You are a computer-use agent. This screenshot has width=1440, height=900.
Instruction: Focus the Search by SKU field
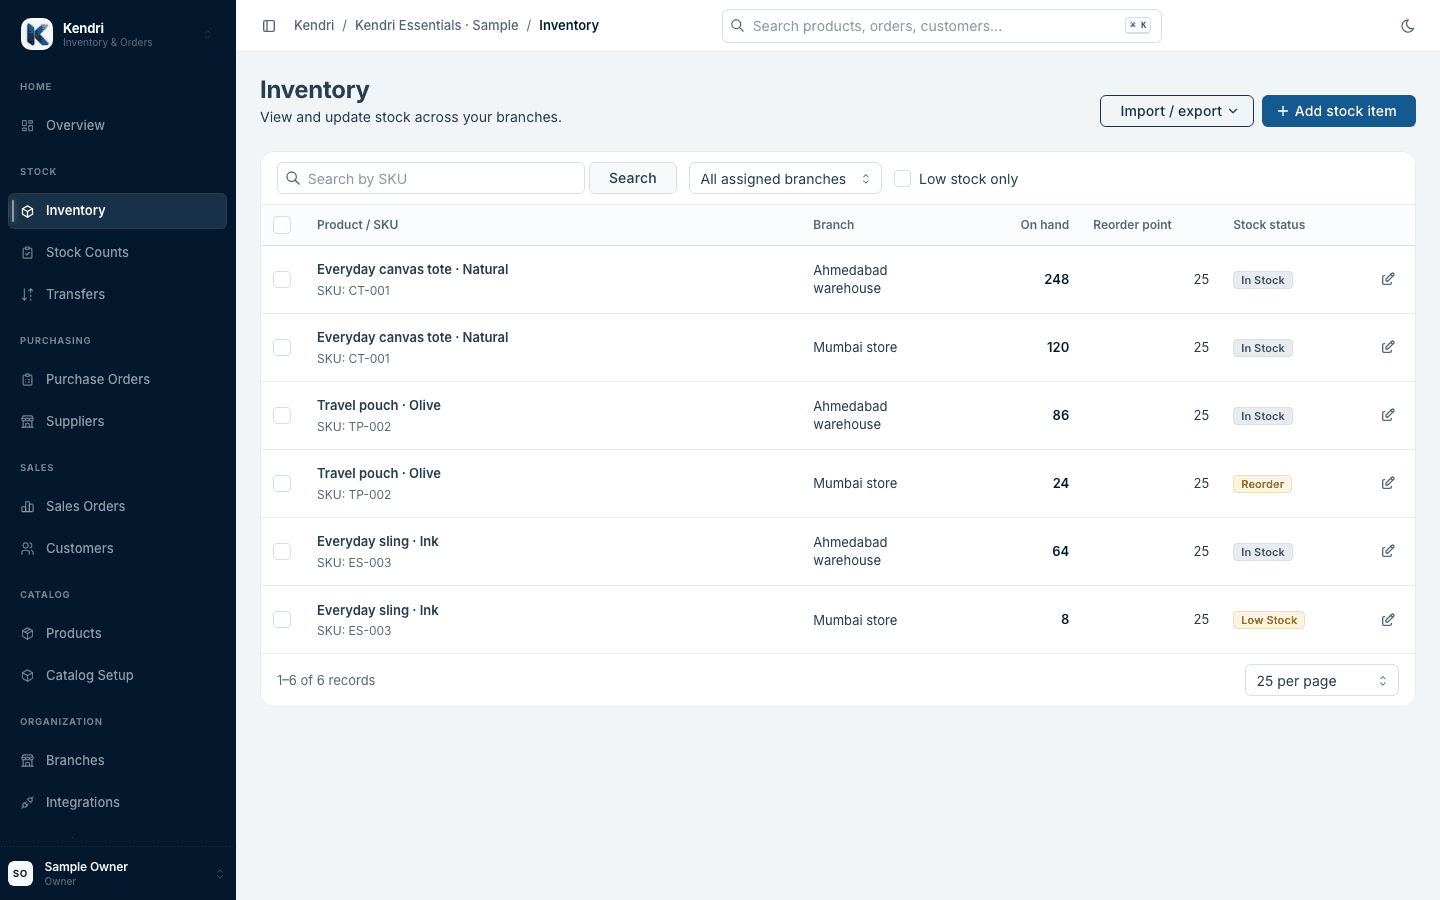(431, 178)
